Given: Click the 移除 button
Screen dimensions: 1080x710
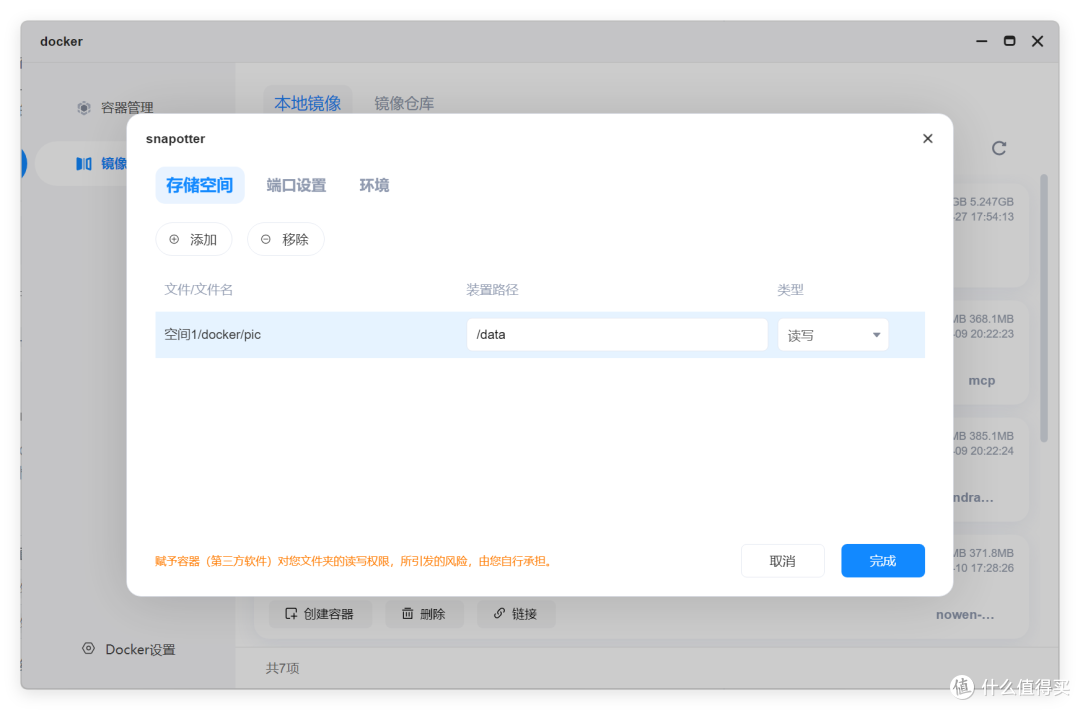Looking at the screenshot, I should coord(285,239).
